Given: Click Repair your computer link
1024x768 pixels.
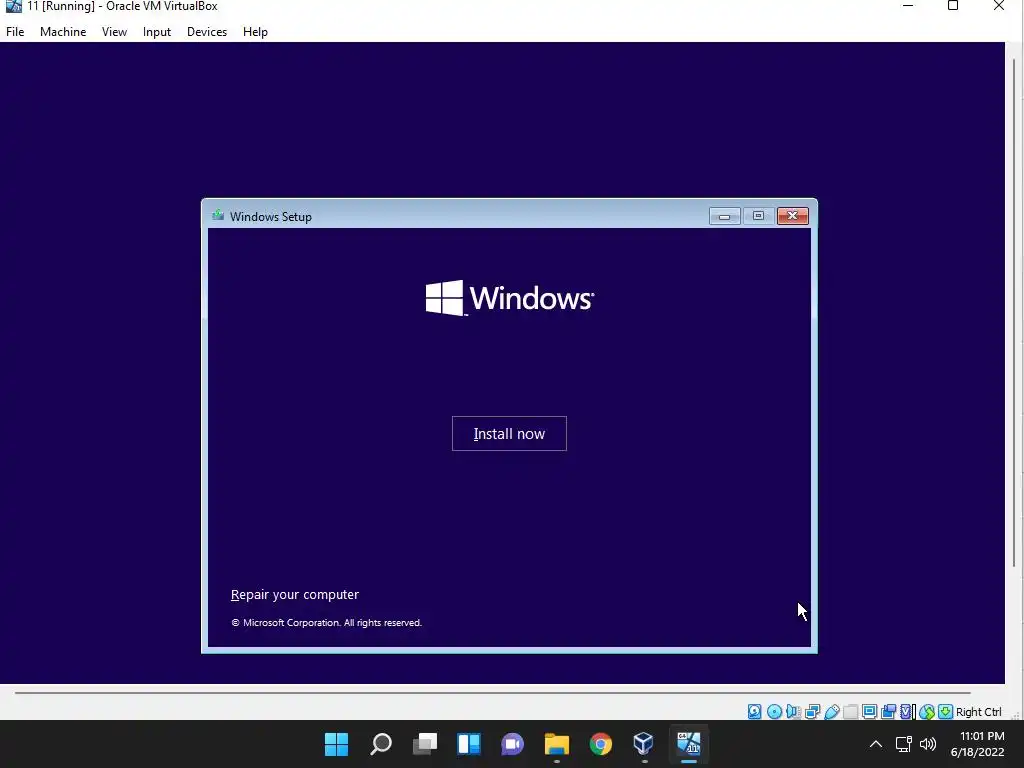Looking at the screenshot, I should click(x=295, y=594).
